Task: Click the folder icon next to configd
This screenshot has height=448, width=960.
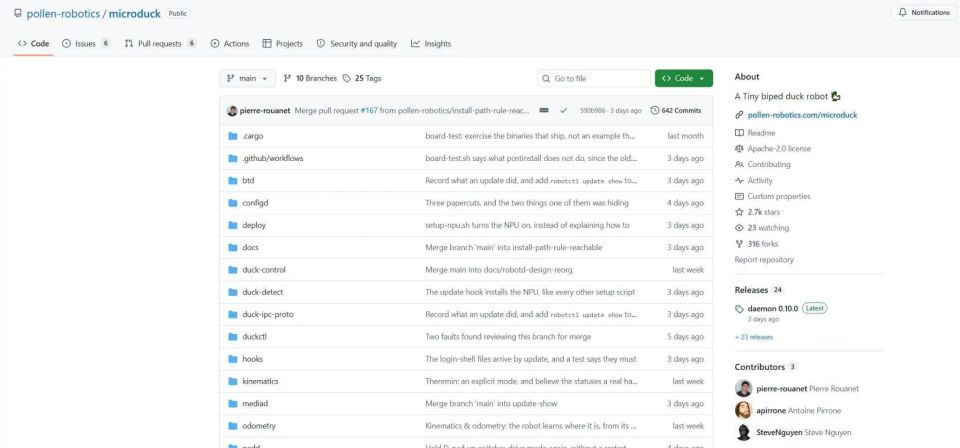Action: point(233,203)
